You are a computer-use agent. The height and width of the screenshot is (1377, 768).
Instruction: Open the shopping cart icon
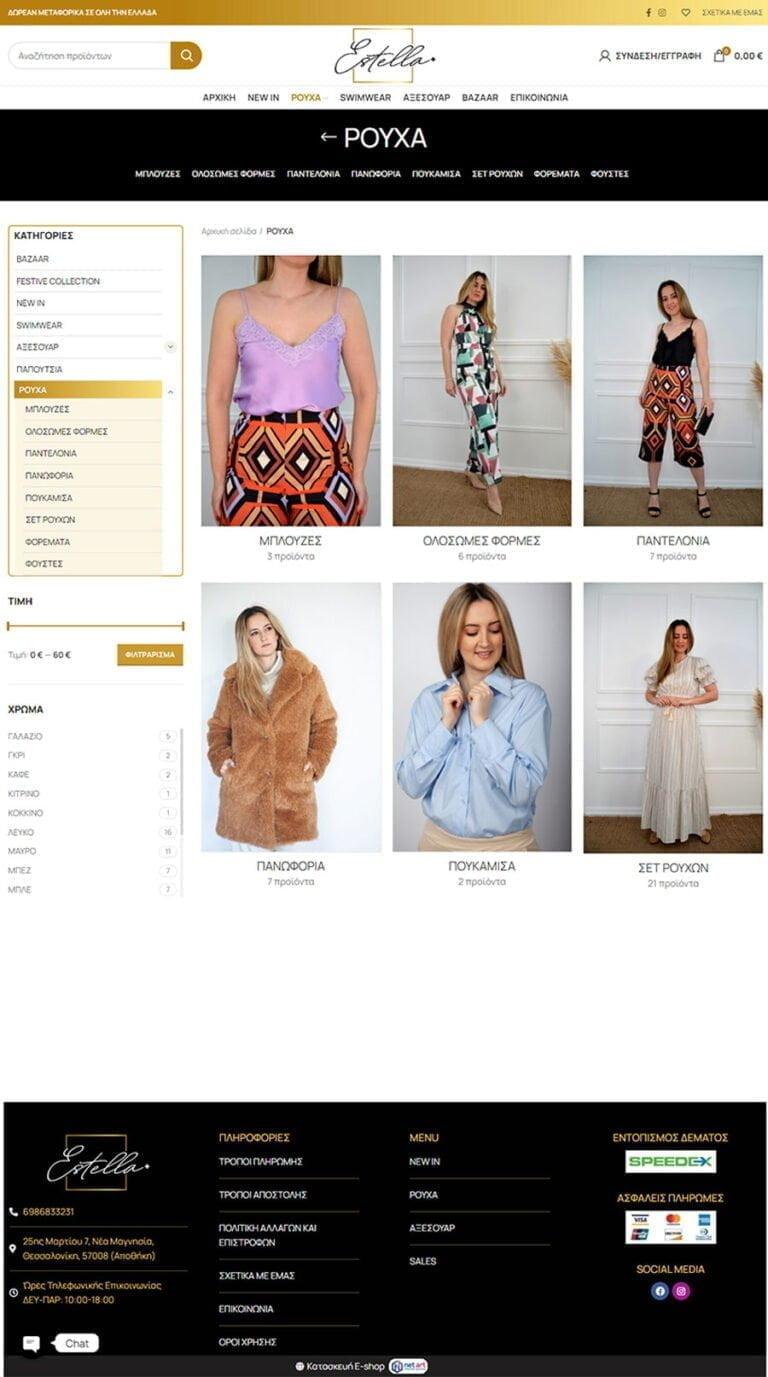[x=719, y=55]
